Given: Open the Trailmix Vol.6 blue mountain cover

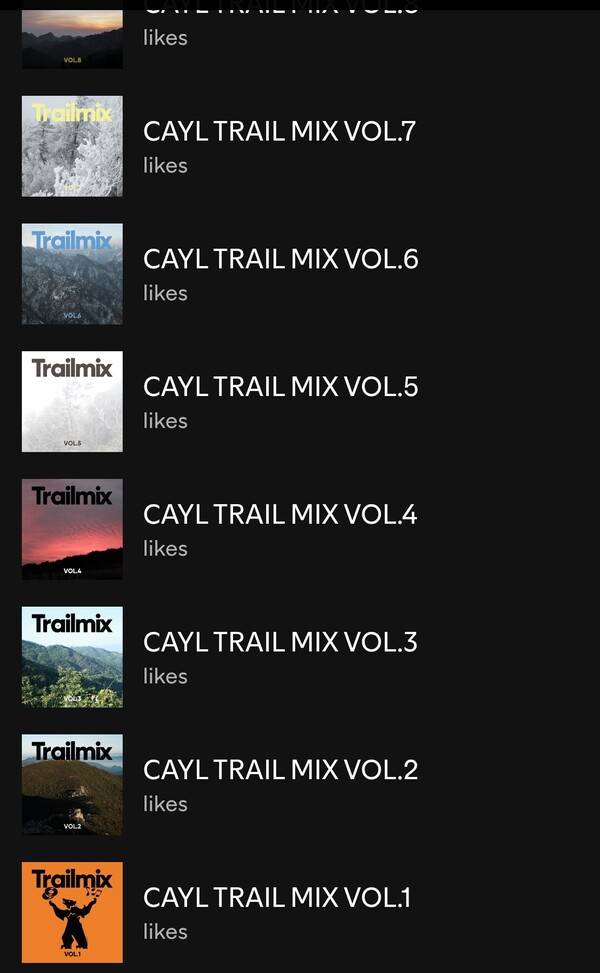Looking at the screenshot, I should point(72,274).
